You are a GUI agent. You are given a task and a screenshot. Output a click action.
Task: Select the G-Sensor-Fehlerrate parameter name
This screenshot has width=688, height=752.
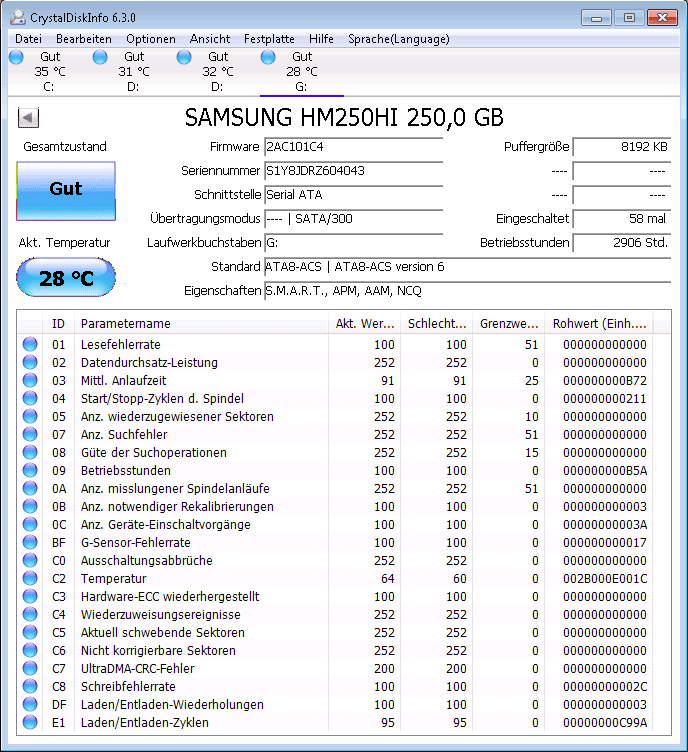click(135, 542)
